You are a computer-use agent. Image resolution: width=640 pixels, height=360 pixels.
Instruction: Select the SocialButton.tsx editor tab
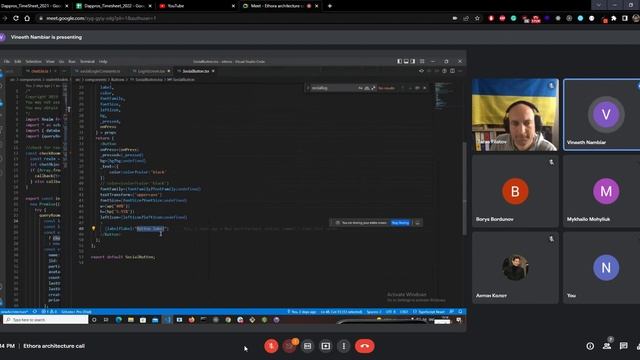[x=196, y=71]
